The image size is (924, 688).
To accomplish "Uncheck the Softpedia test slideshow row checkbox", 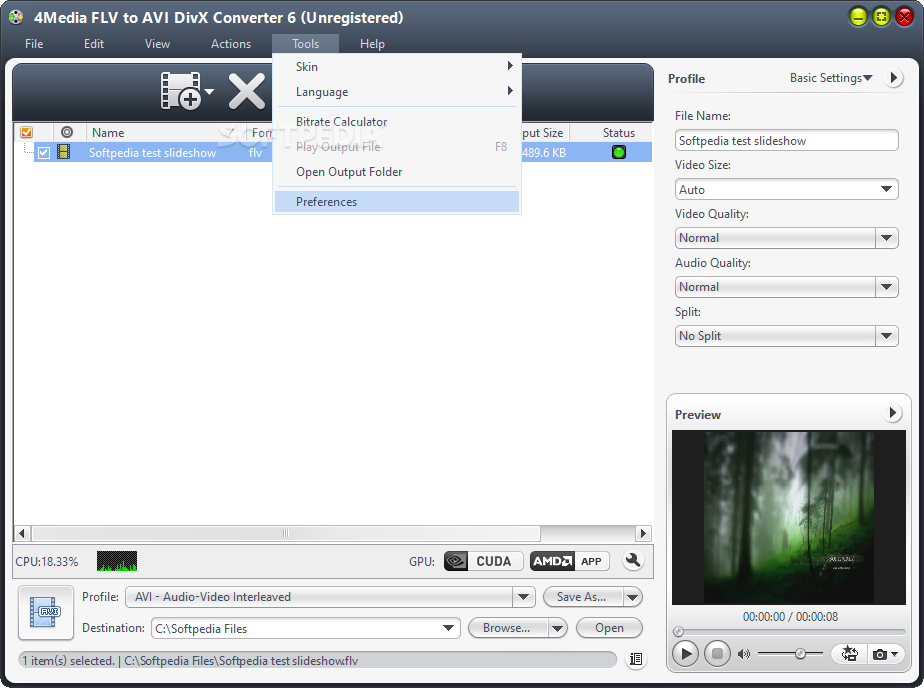I will click(44, 153).
